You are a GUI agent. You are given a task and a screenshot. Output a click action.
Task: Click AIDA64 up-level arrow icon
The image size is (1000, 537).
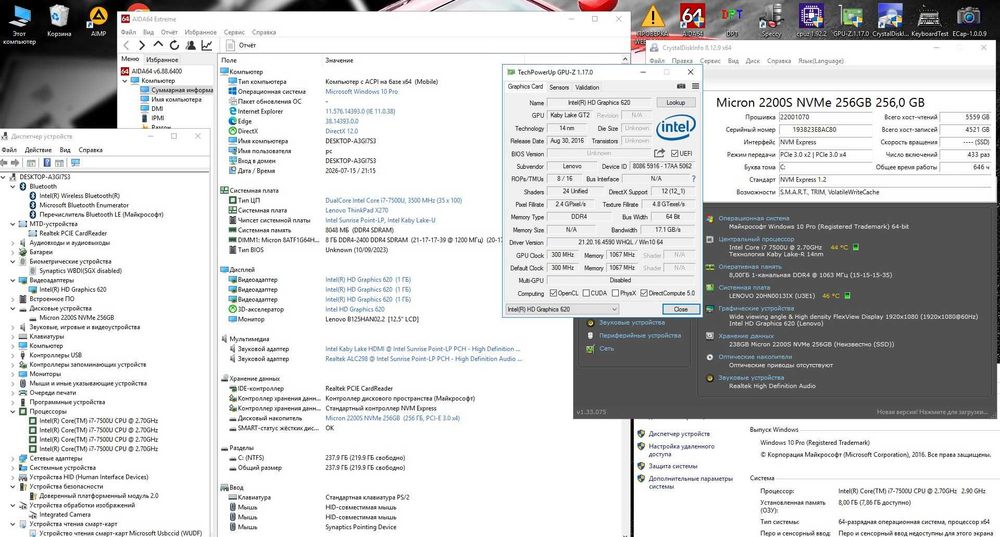[158, 45]
